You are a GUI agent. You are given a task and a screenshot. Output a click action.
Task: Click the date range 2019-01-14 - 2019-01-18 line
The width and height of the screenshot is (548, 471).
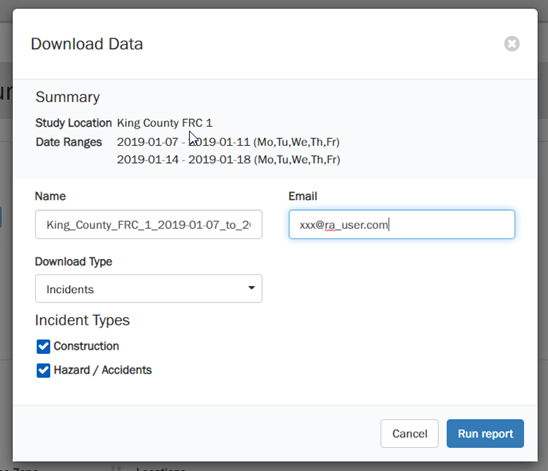(229, 160)
